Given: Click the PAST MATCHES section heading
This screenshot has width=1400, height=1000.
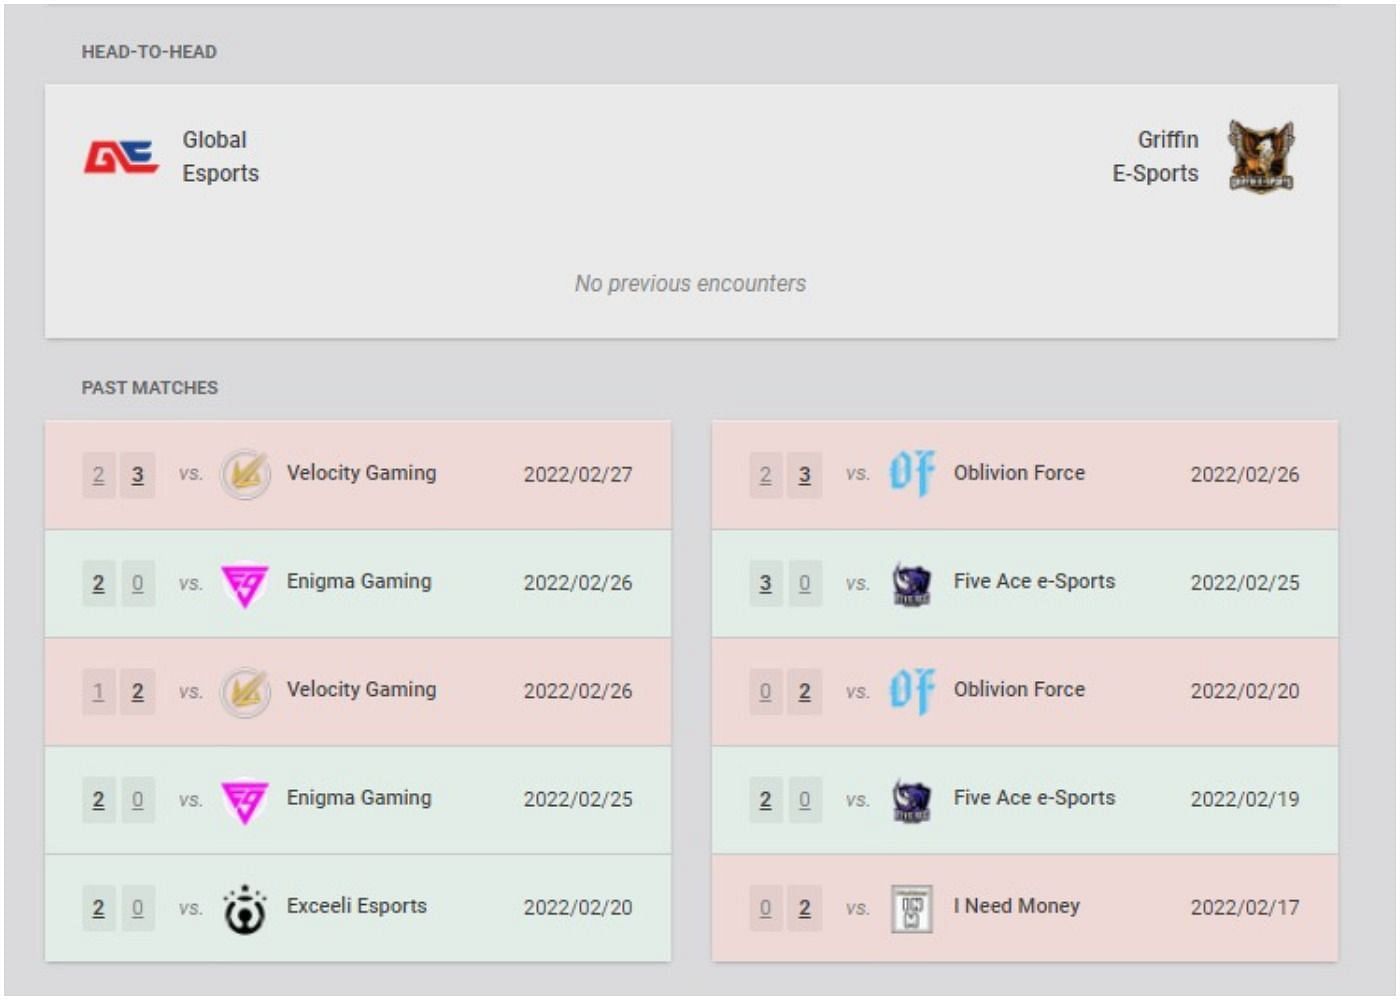Looking at the screenshot, I should pos(150,388).
